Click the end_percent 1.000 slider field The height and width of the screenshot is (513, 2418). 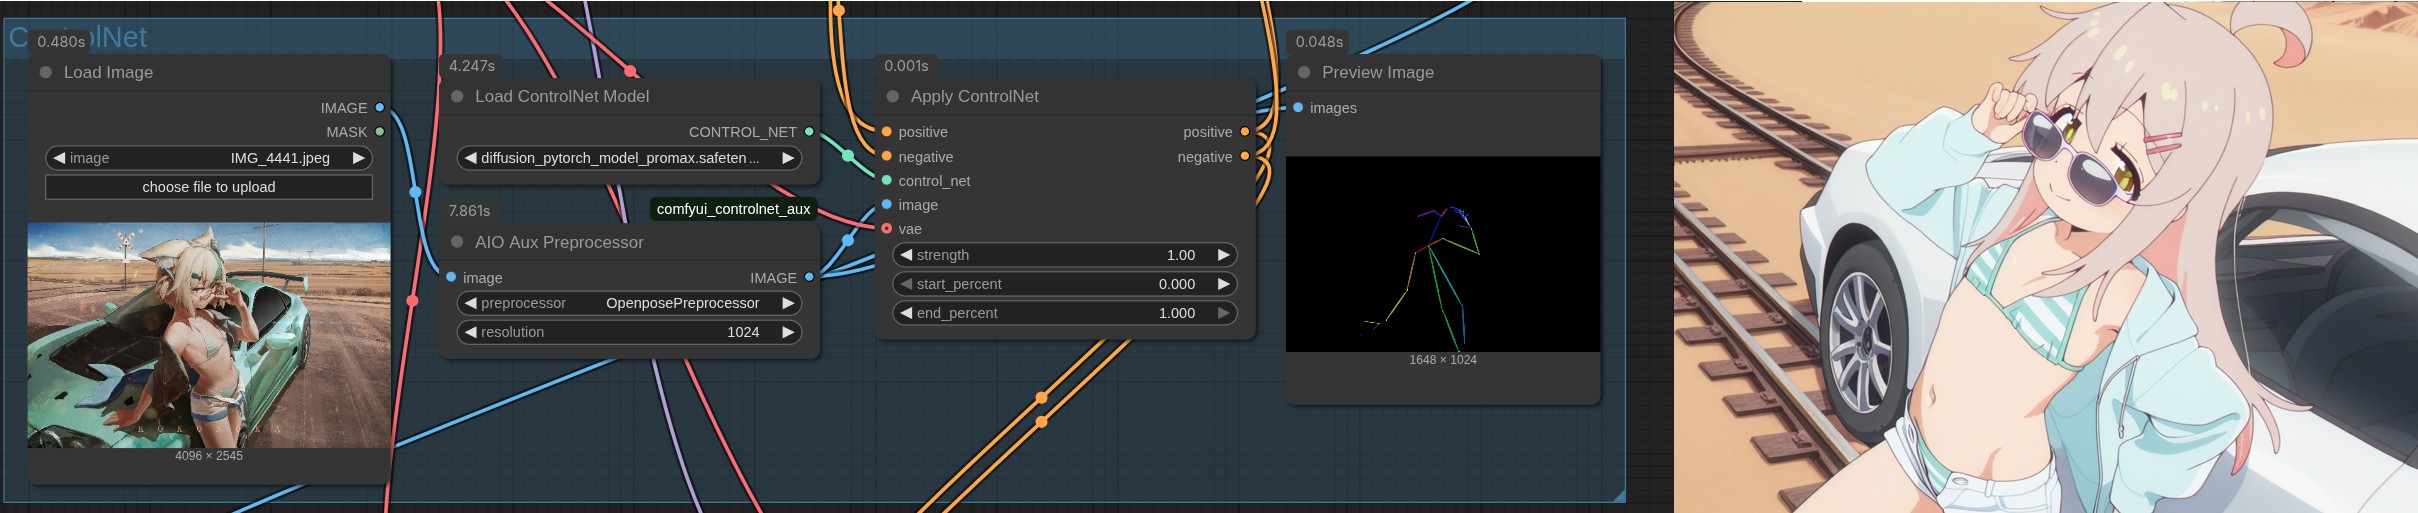coord(1065,313)
